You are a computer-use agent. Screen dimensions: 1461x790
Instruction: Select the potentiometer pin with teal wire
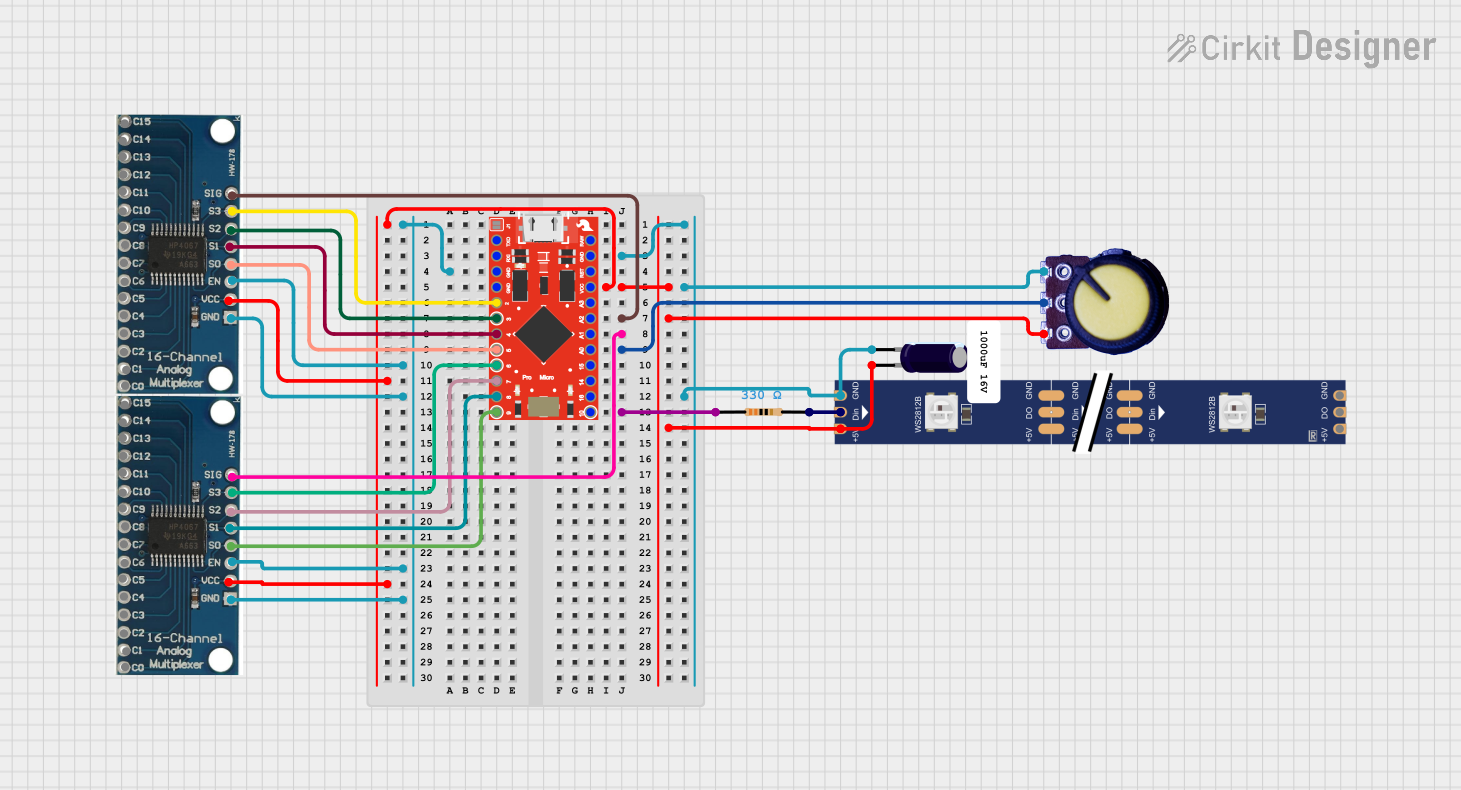click(x=1045, y=270)
